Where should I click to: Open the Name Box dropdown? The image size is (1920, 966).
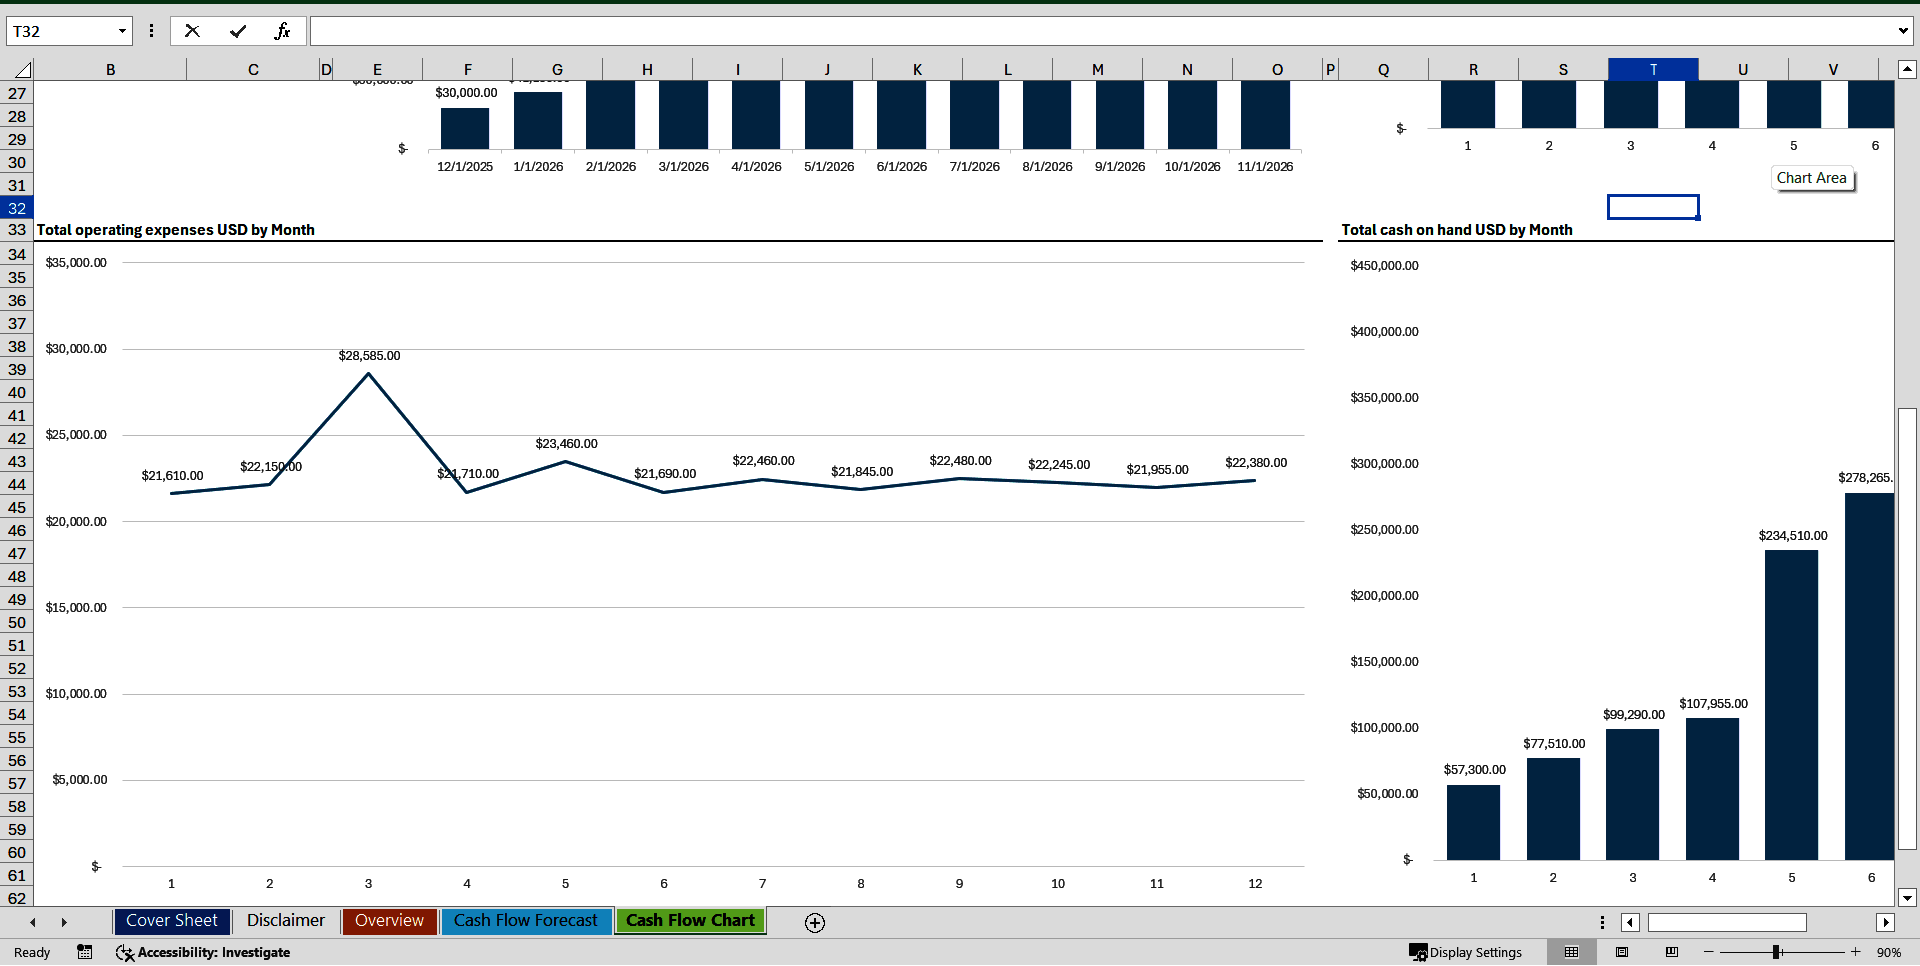[122, 31]
